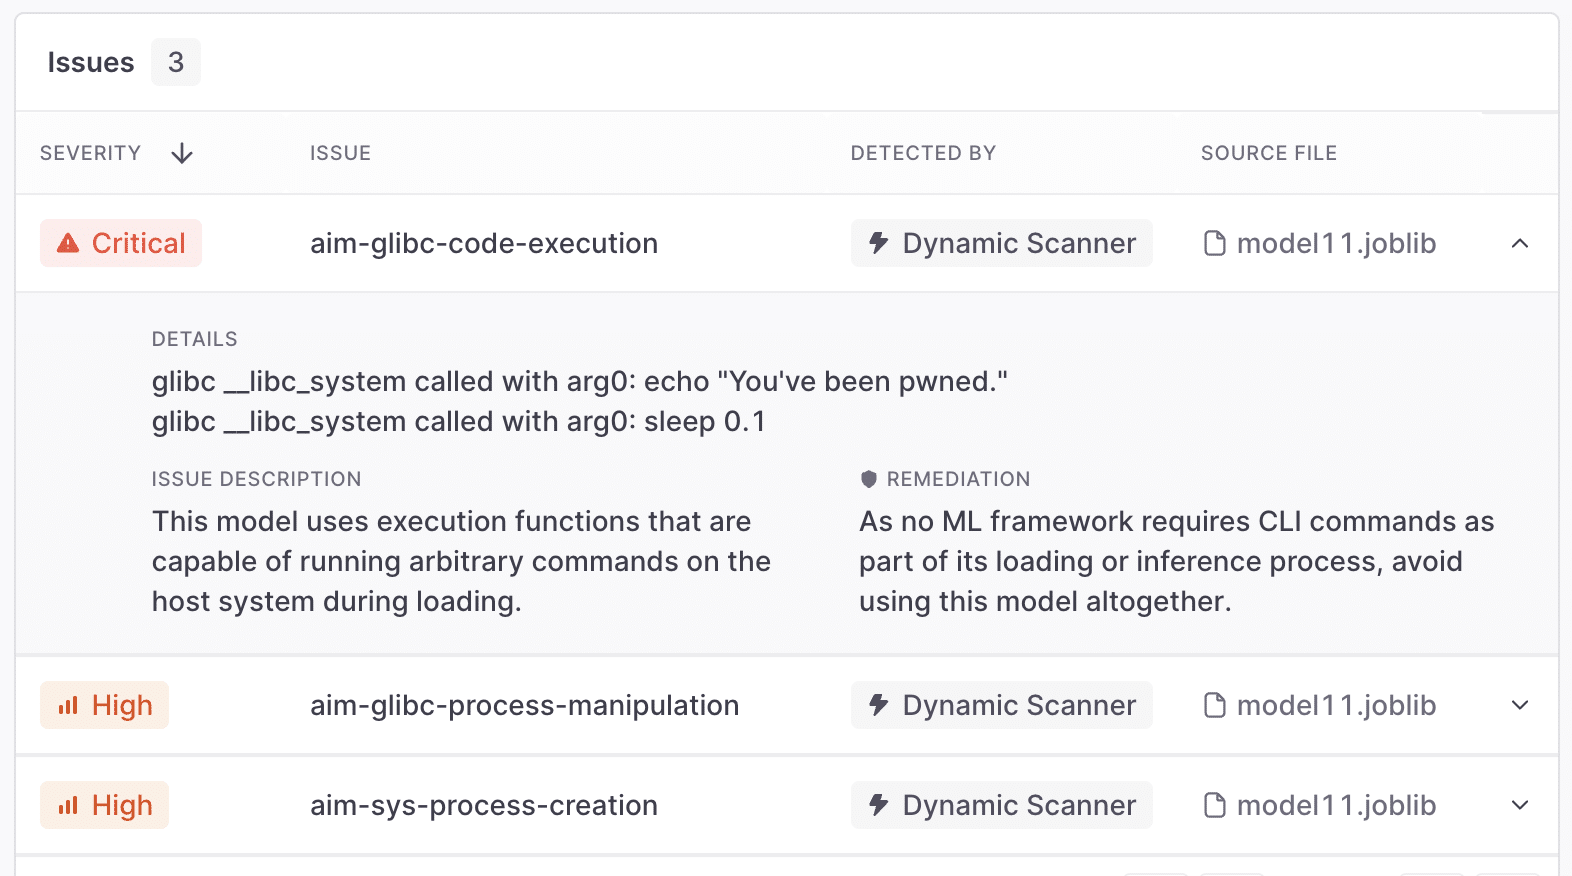Click the Critical warning triangle icon

tap(68, 243)
